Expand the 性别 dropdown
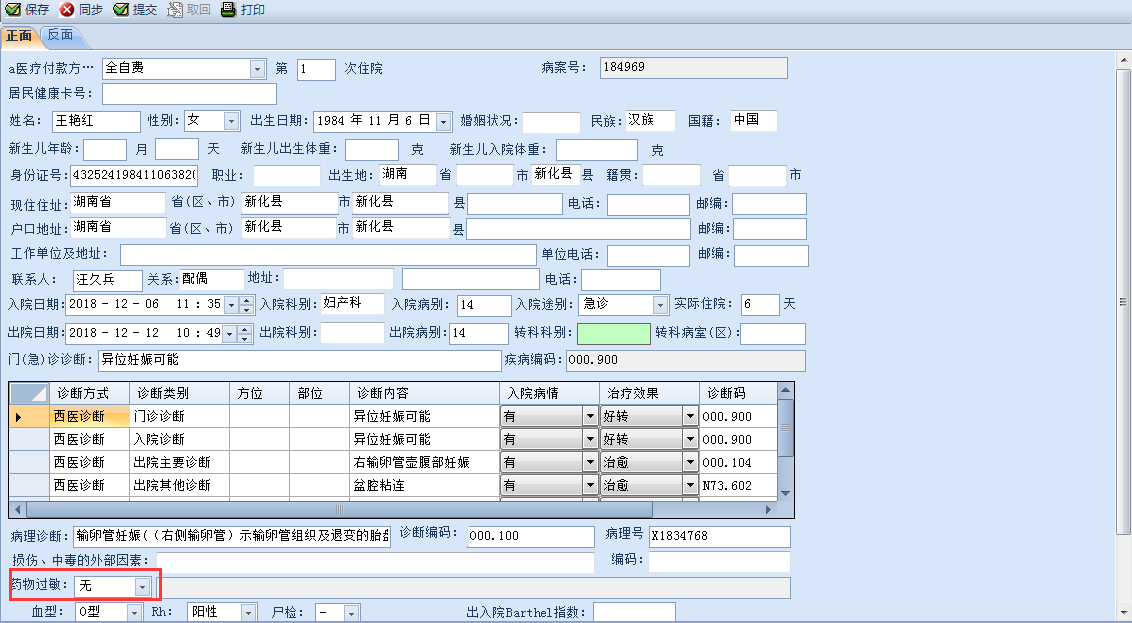 click(232, 121)
